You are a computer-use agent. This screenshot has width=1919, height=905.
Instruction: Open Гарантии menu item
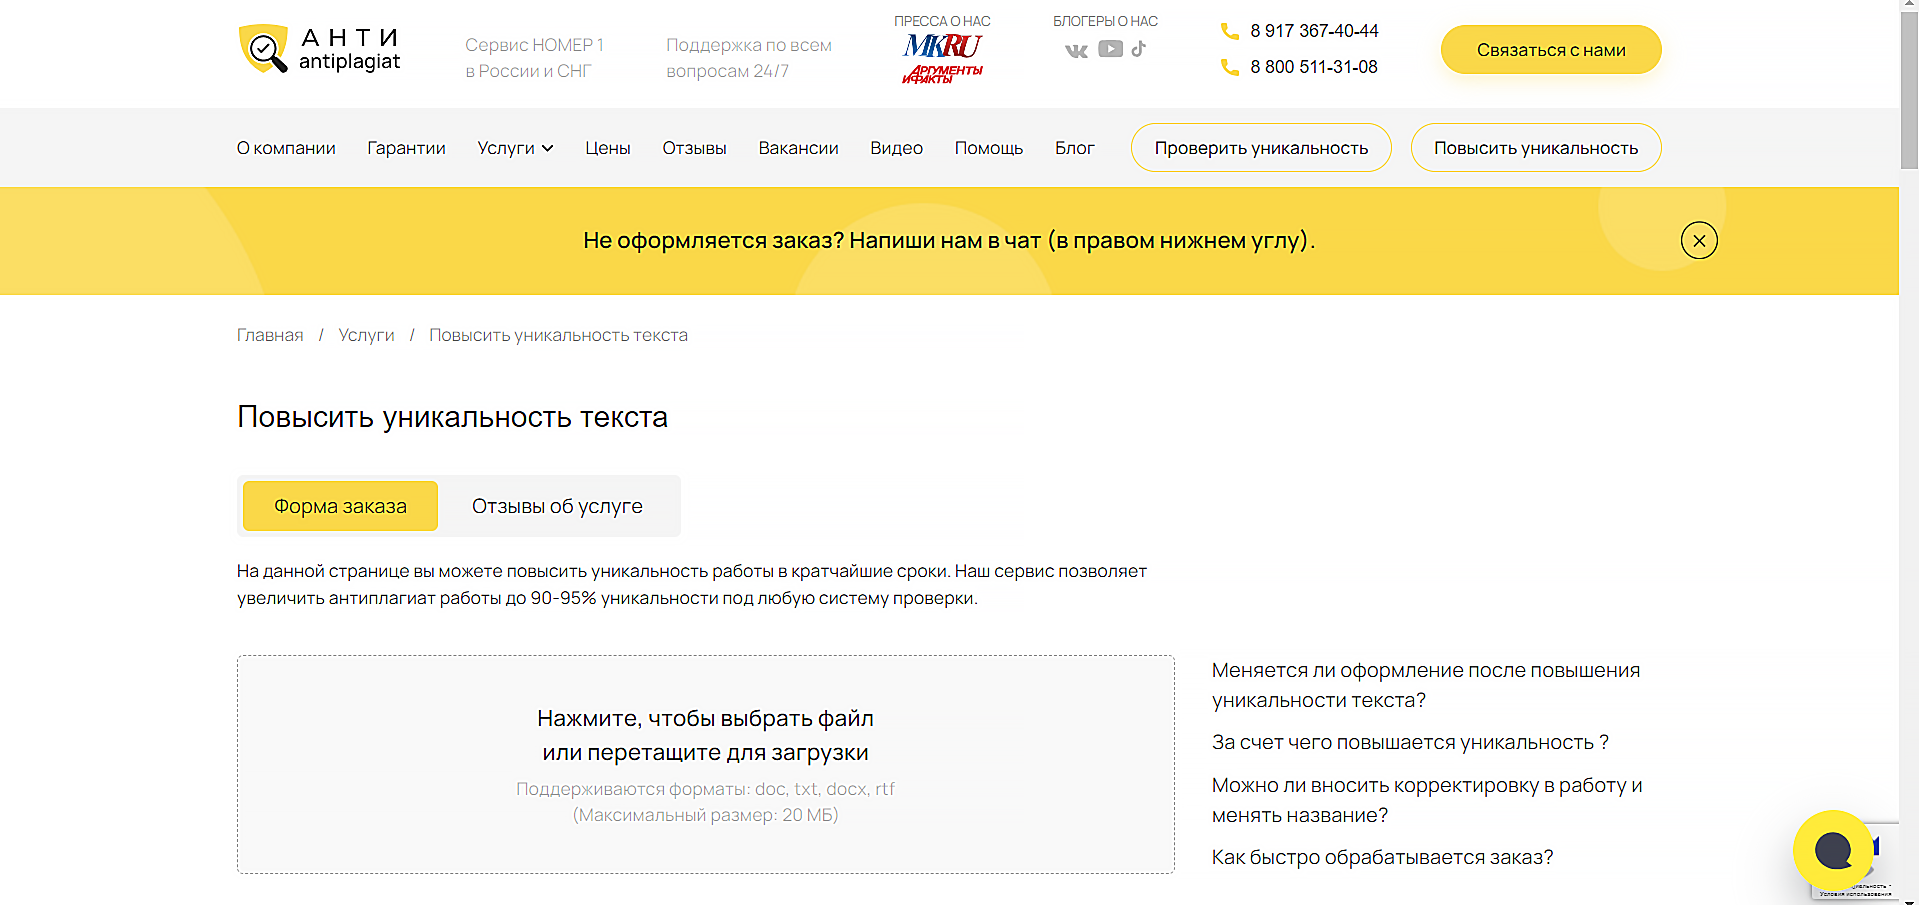click(x=406, y=148)
